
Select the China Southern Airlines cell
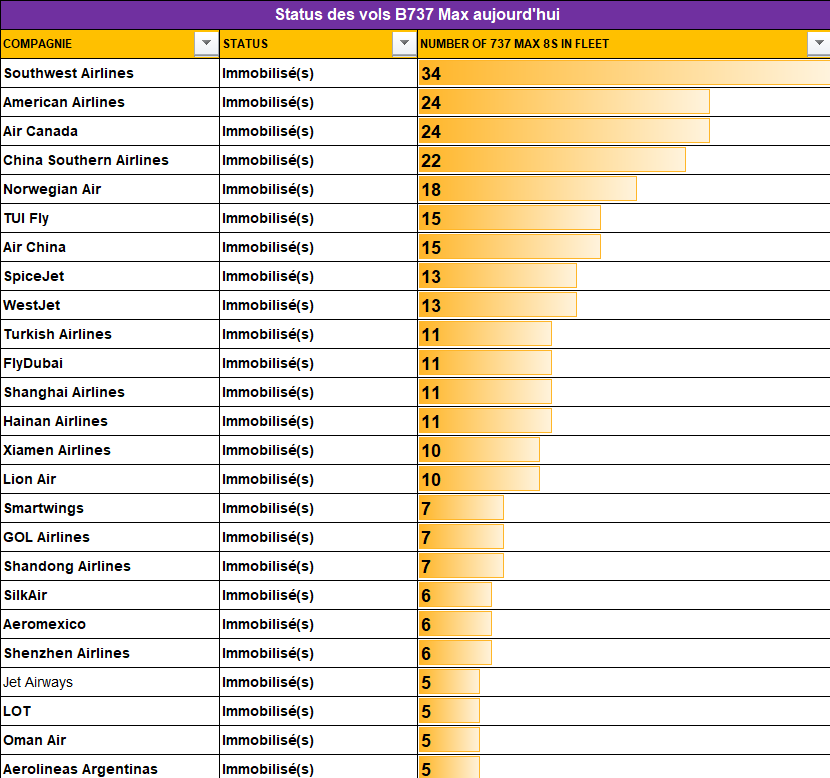point(110,160)
